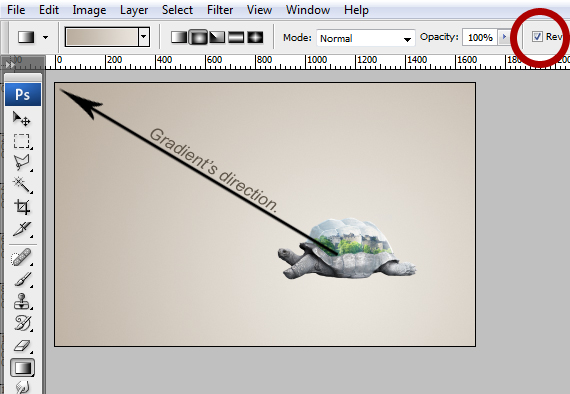Click the Gradient tool preset icon
Image resolution: width=570 pixels, height=394 pixels.
pyautogui.click(x=26, y=37)
